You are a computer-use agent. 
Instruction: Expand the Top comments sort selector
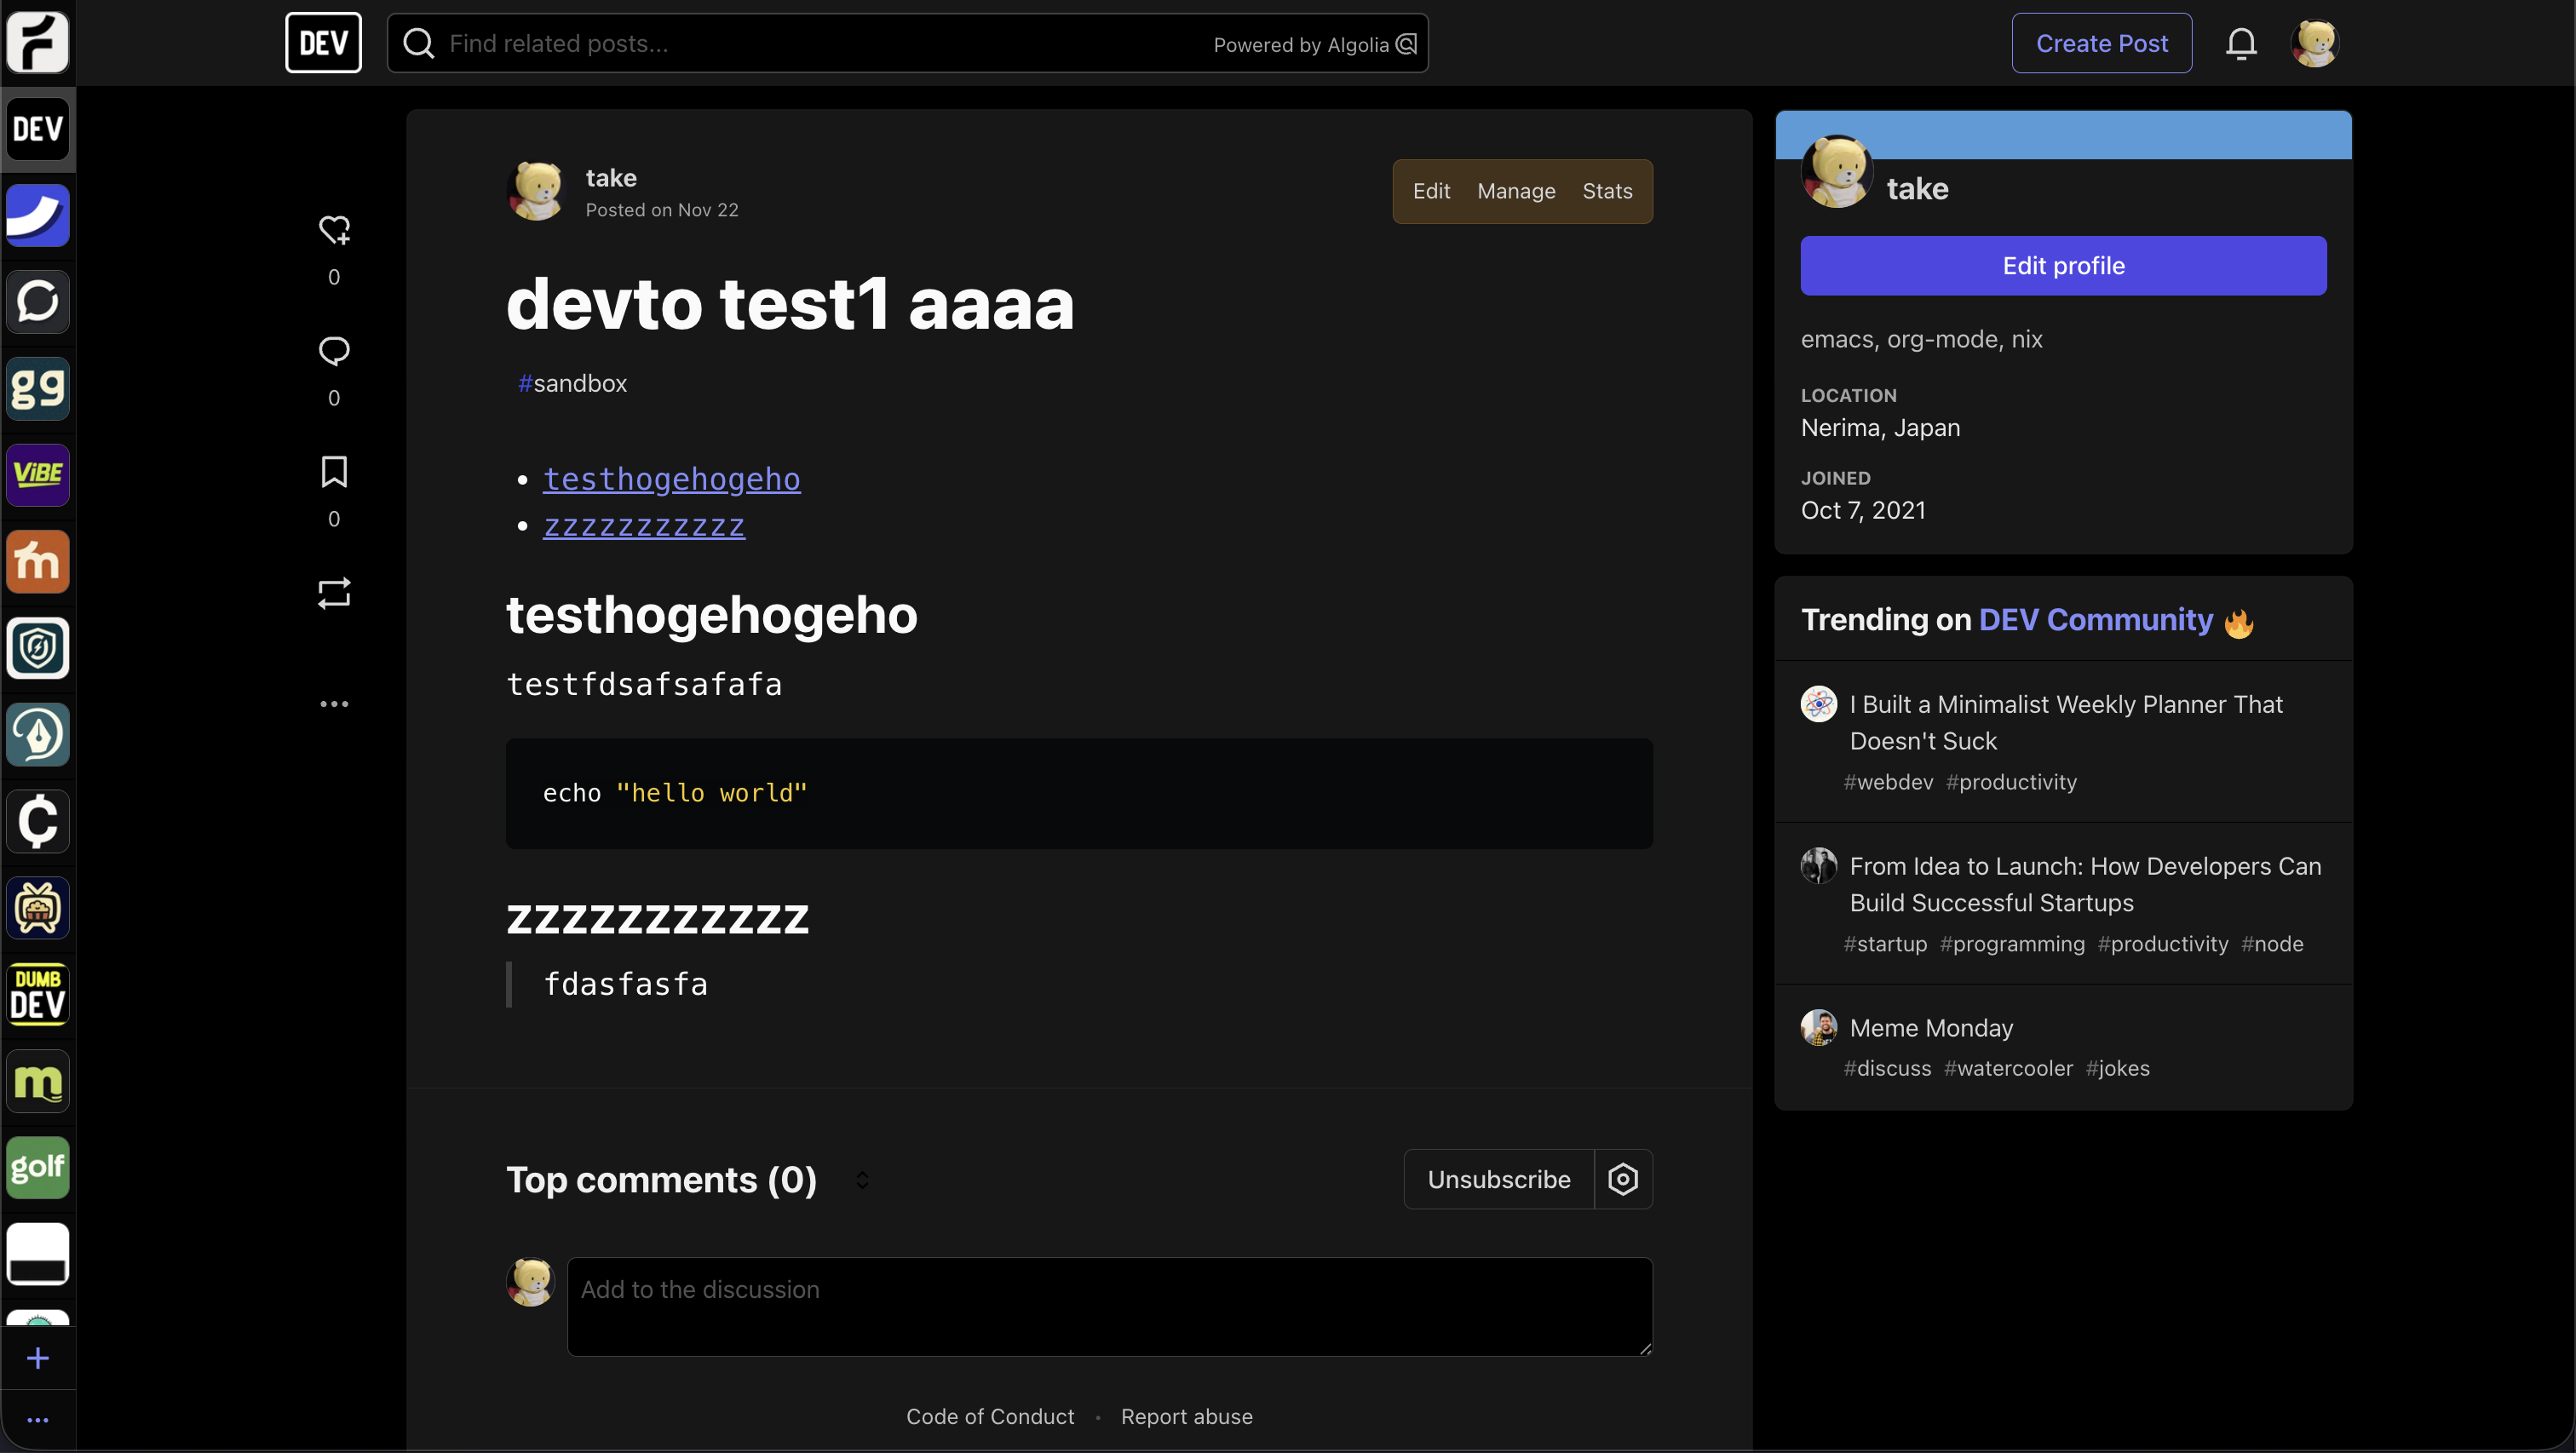pos(862,1180)
